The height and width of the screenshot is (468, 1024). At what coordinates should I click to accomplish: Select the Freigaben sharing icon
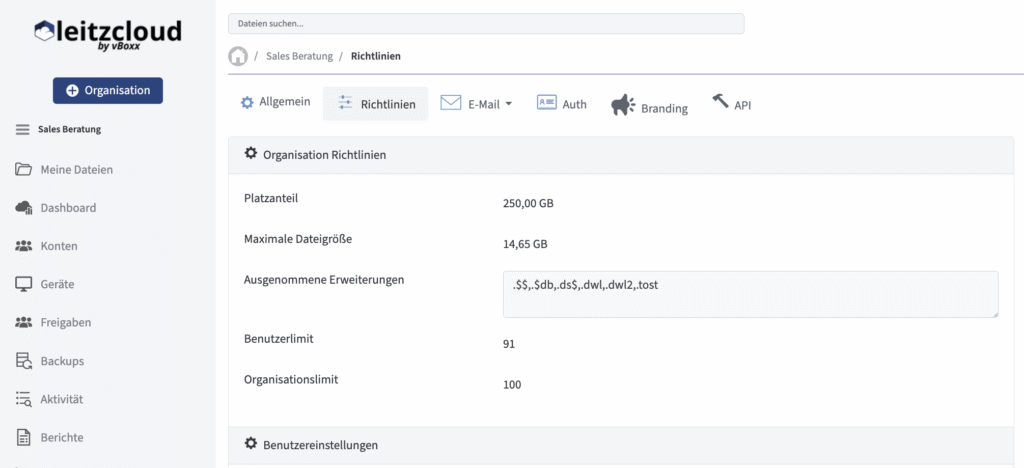(x=24, y=322)
